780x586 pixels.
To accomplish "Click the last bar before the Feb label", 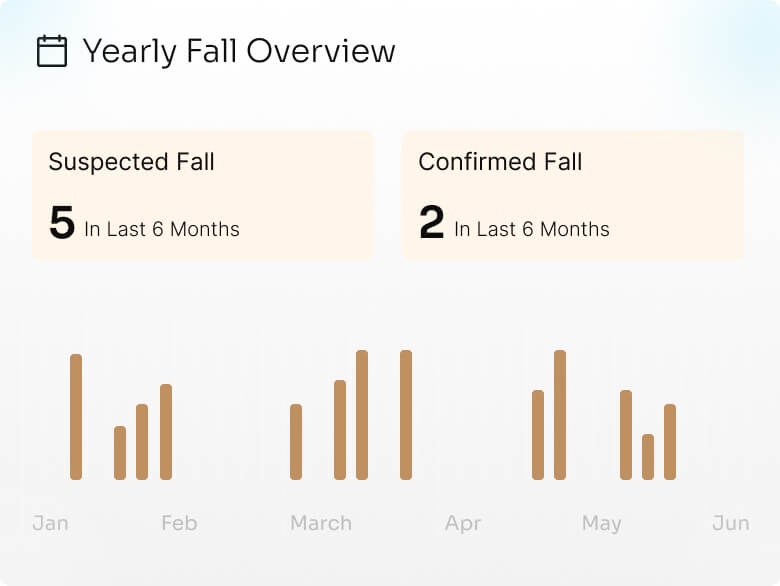I will 166,432.
